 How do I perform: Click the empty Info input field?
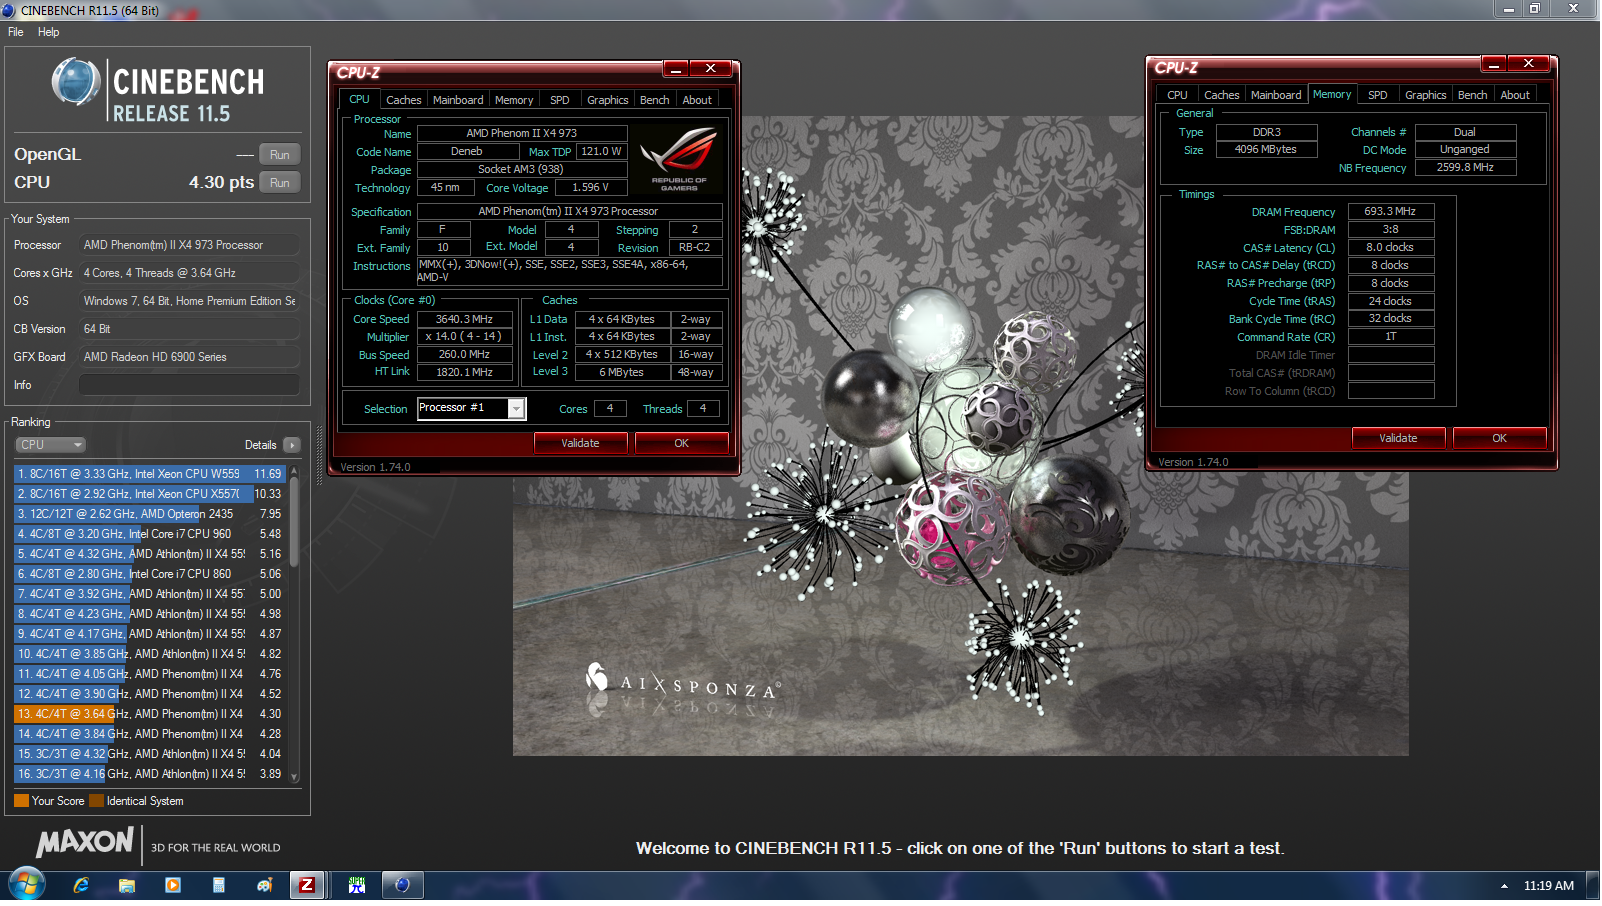(x=189, y=385)
